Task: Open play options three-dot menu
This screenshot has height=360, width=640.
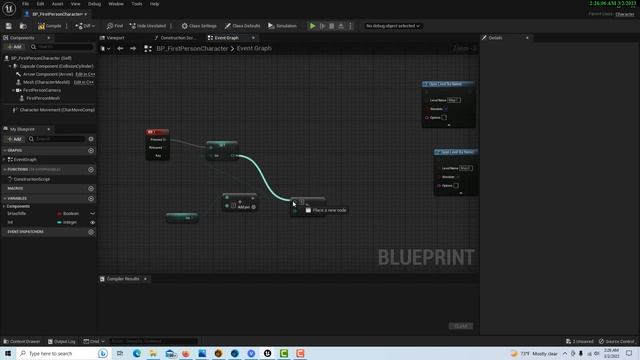Action: pyautogui.click(x=350, y=26)
